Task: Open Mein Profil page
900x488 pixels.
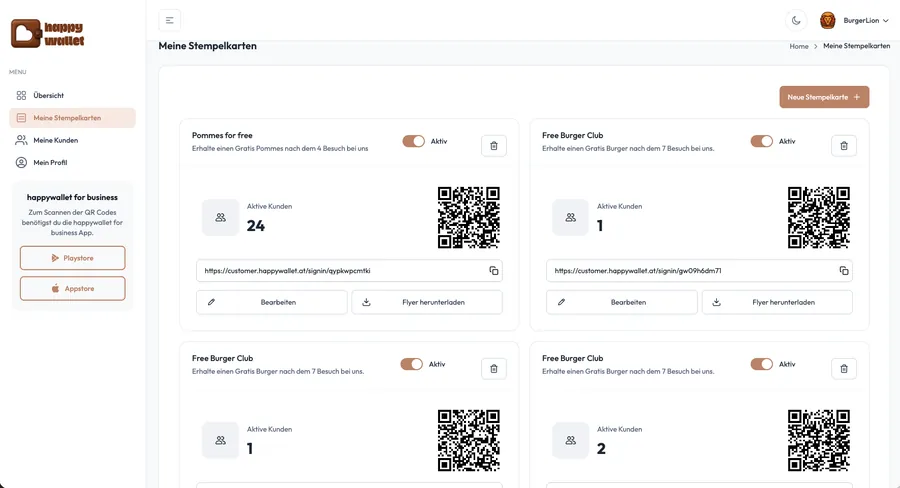Action: 72,162
